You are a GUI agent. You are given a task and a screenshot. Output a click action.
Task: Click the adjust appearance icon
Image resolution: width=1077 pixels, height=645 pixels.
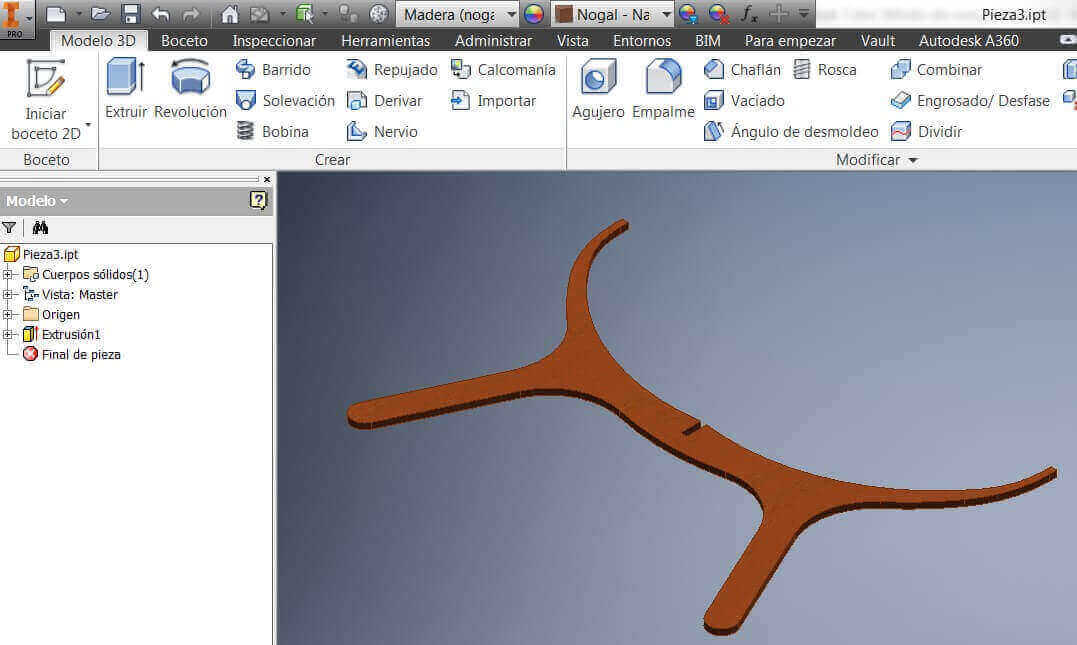click(688, 14)
